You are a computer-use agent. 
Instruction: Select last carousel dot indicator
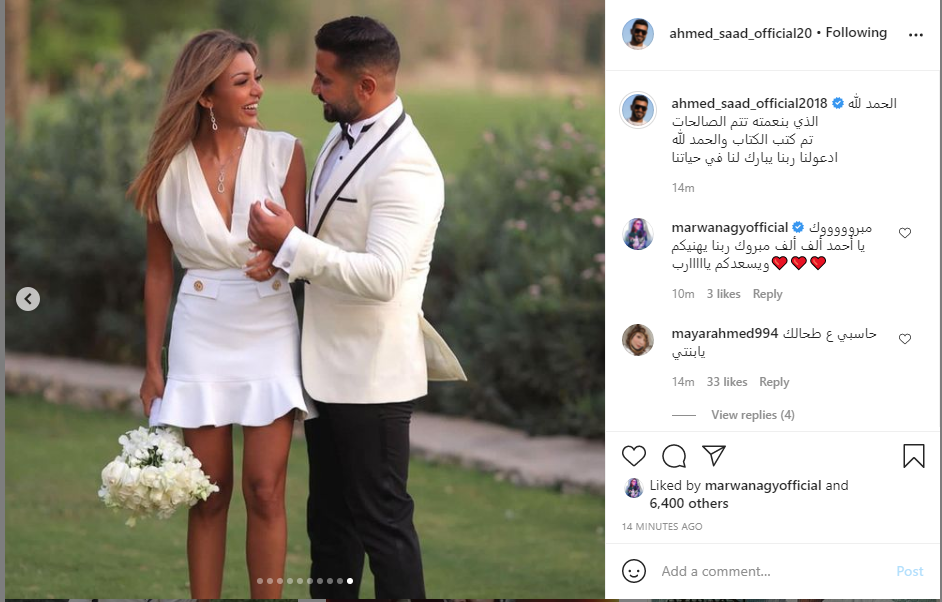(x=350, y=581)
